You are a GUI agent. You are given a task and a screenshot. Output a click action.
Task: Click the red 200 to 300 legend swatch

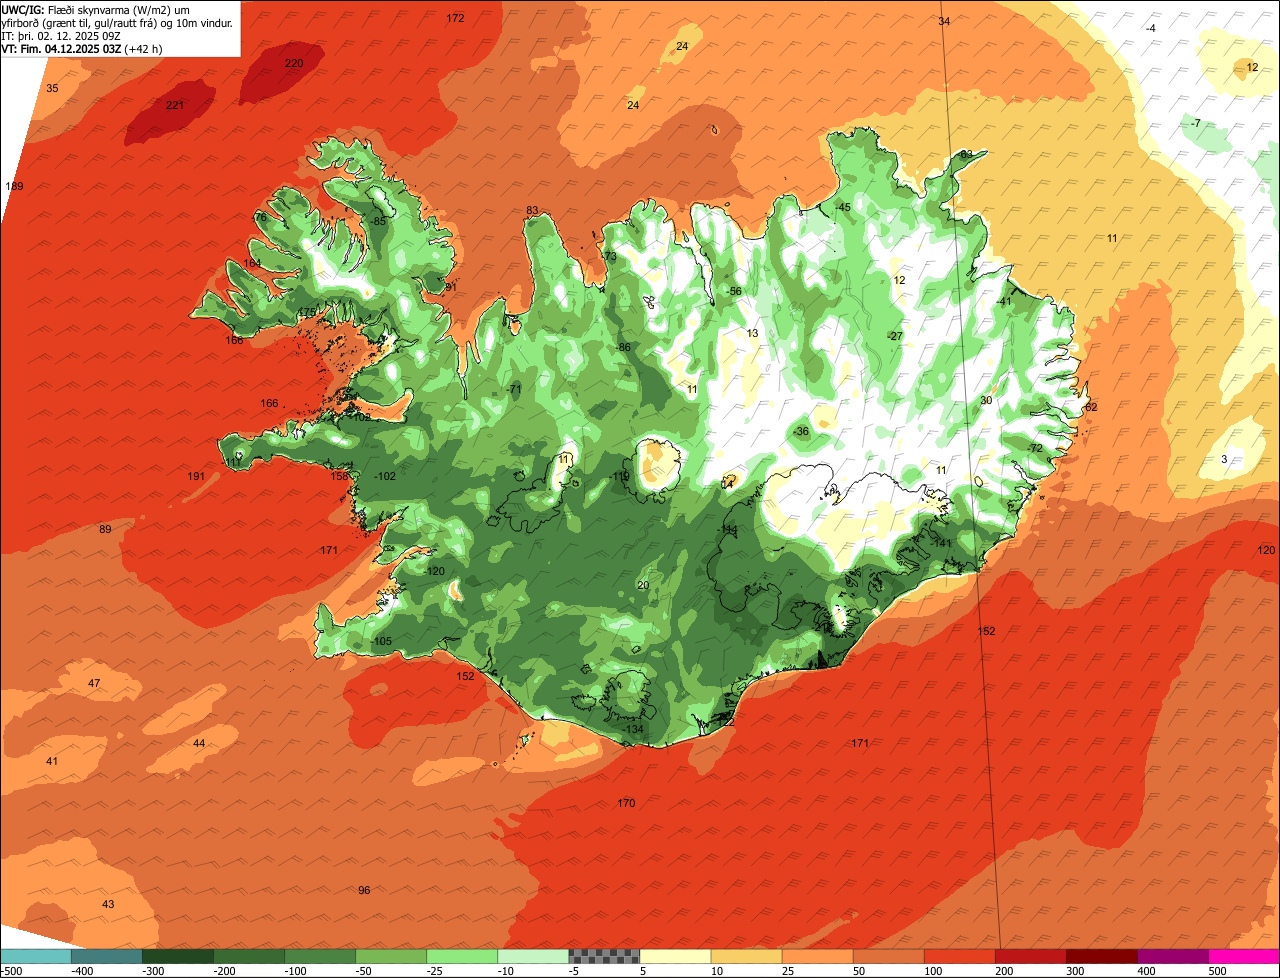point(1030,956)
